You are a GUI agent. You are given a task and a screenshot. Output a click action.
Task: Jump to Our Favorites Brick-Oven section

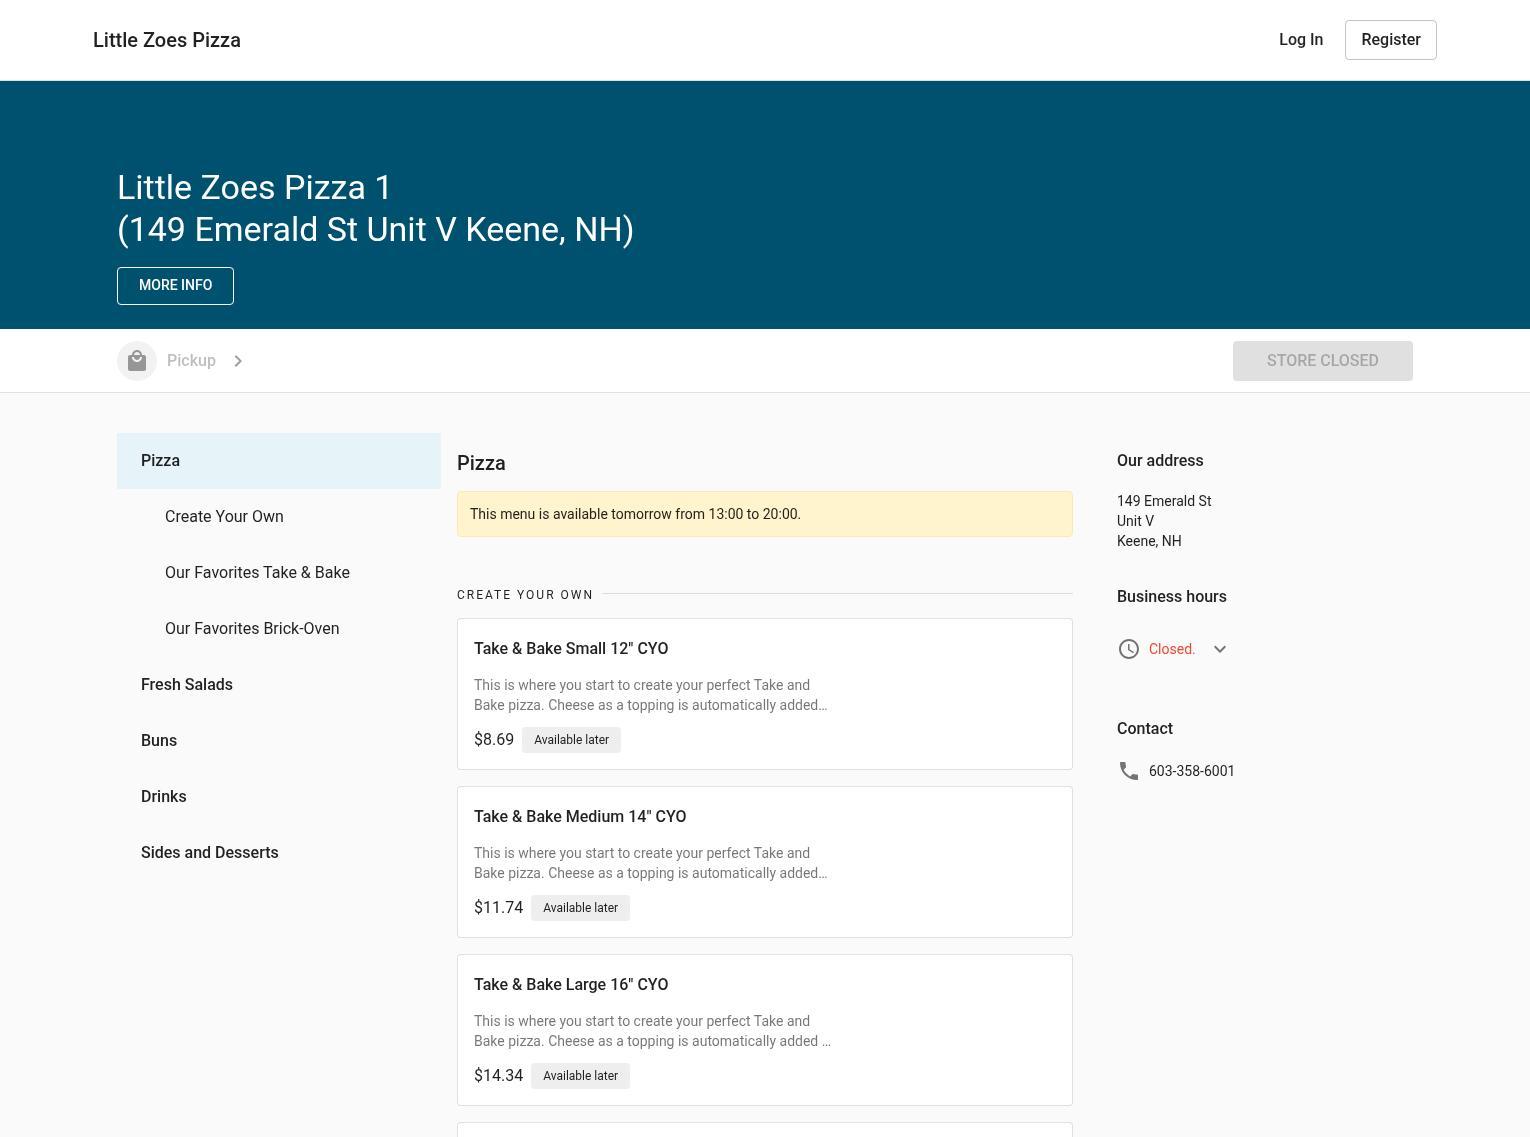pyautogui.click(x=252, y=629)
